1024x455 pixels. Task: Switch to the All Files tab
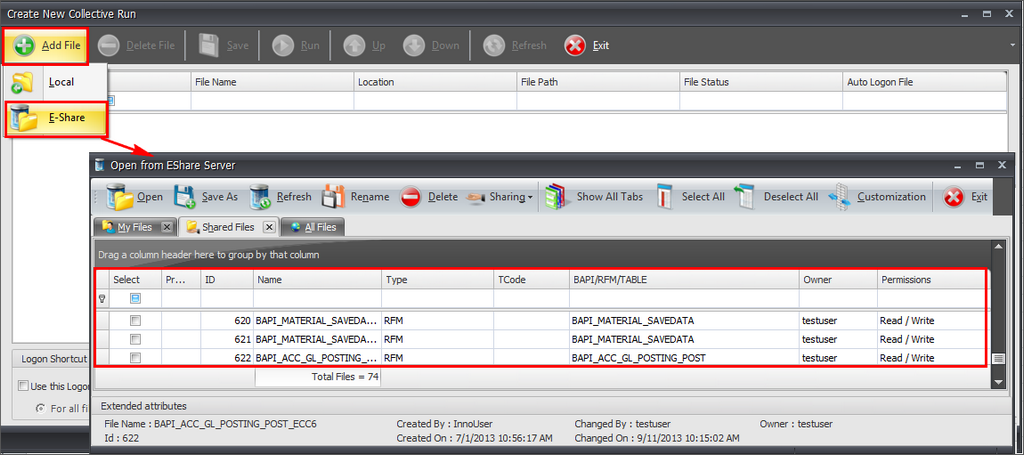click(314, 227)
